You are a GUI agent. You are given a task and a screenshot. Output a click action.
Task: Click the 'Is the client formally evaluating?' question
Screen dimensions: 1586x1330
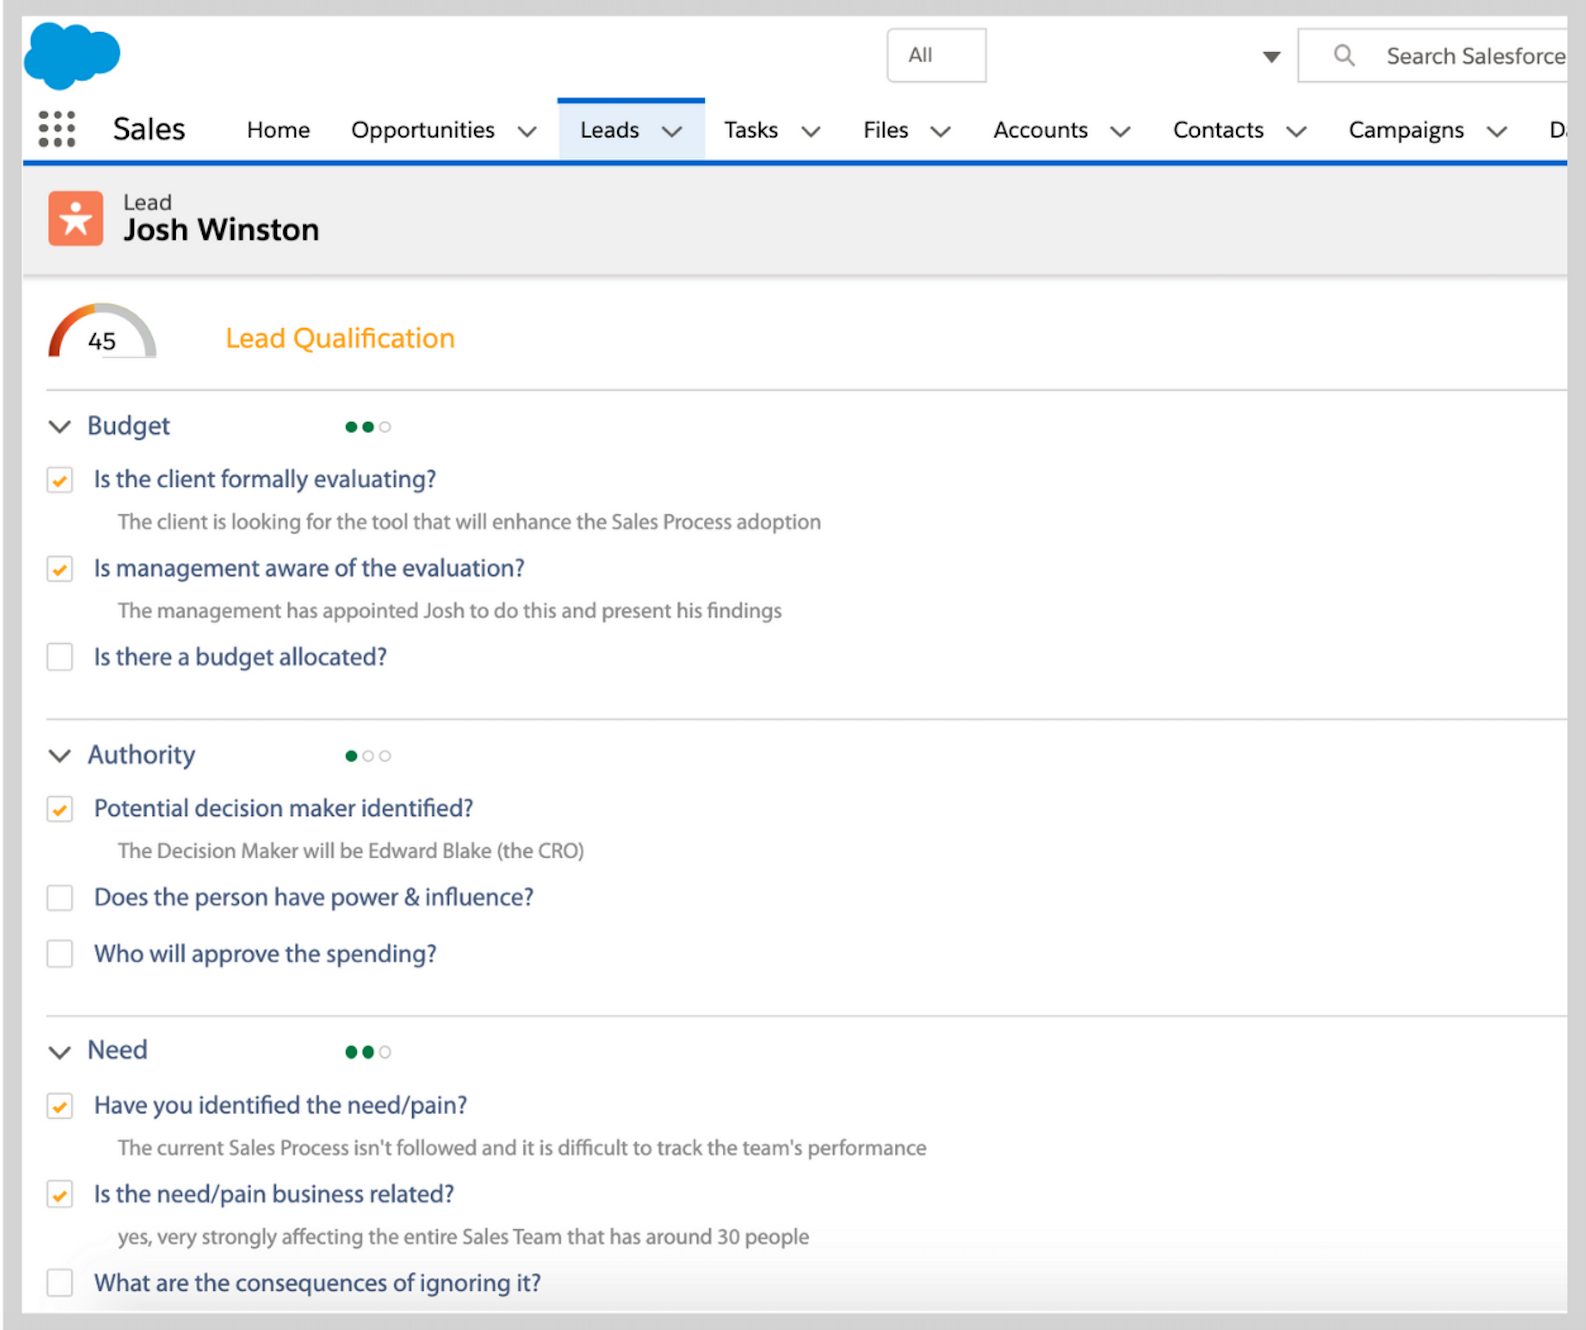click(265, 479)
